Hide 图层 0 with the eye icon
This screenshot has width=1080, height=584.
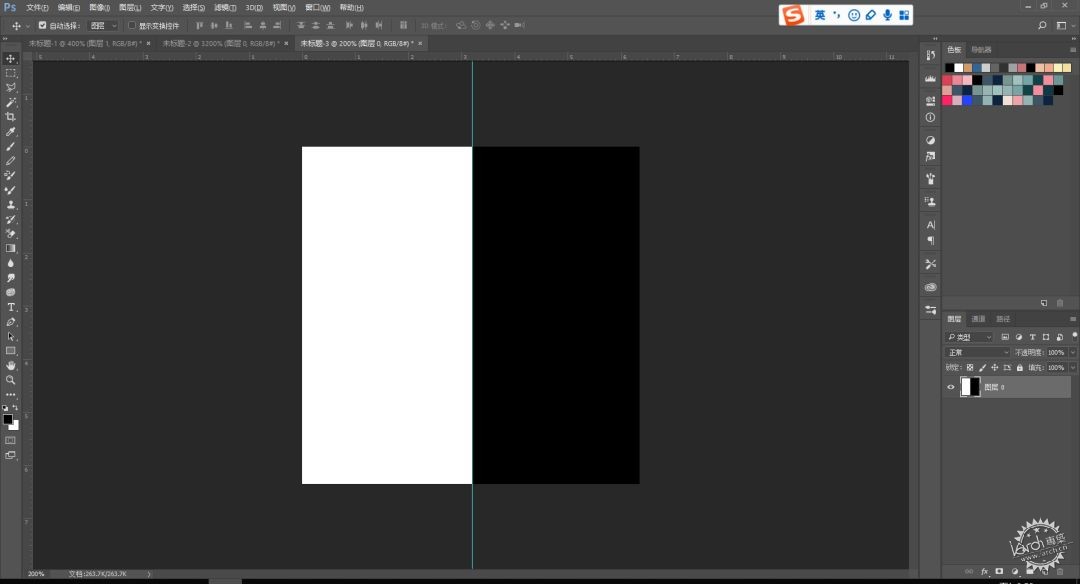[x=951, y=387]
